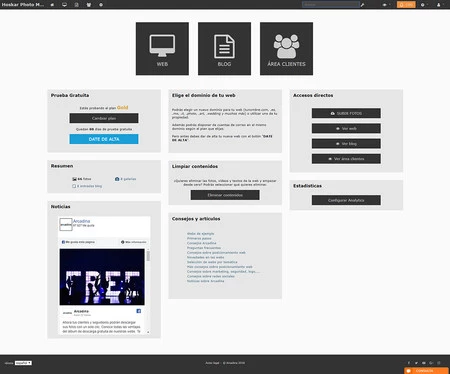Open the español language selector

[x=23, y=363]
